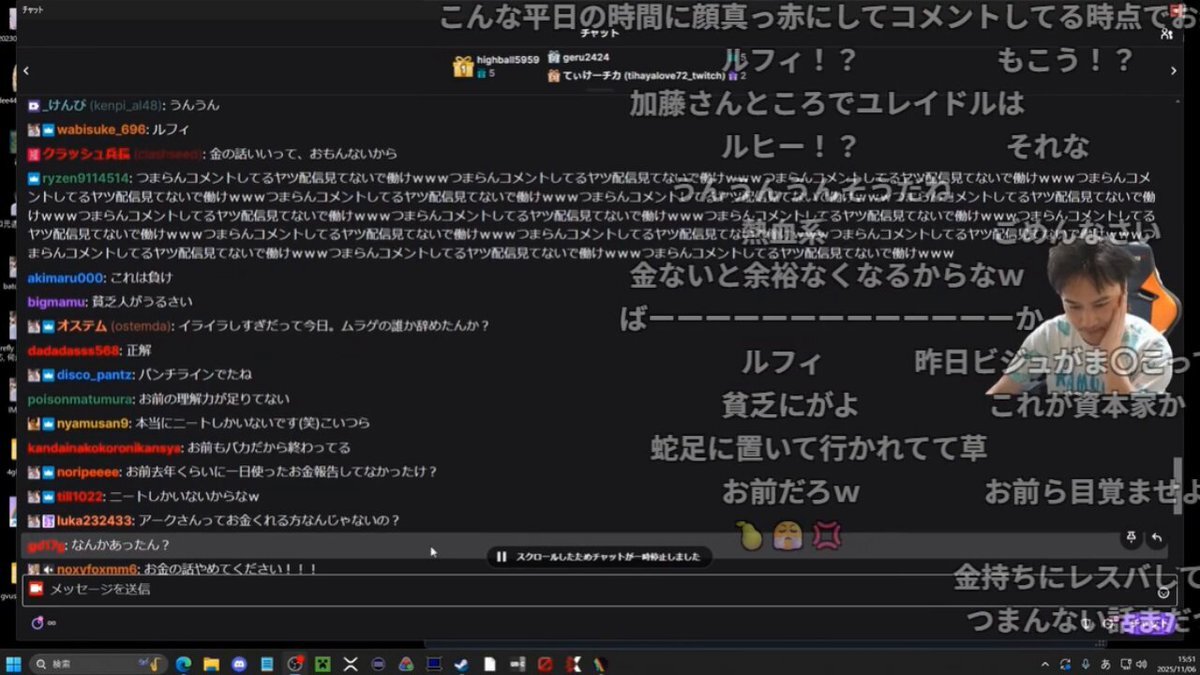
Task: Open username akimaru000
Action: 65,277
